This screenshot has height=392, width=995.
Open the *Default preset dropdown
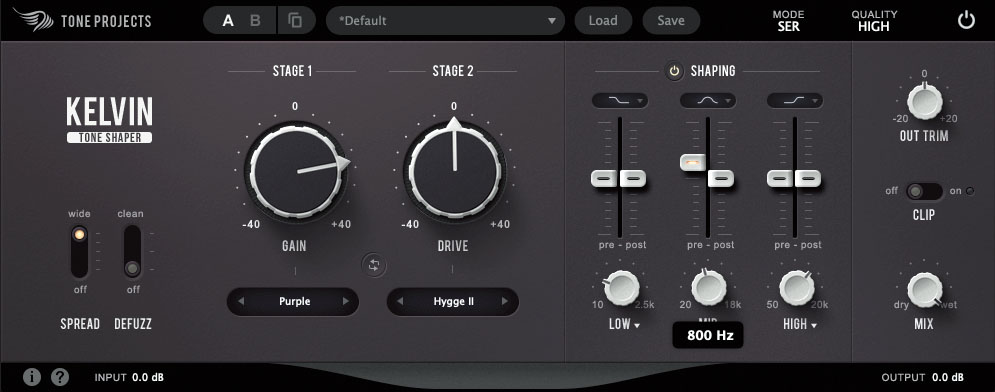click(x=445, y=20)
